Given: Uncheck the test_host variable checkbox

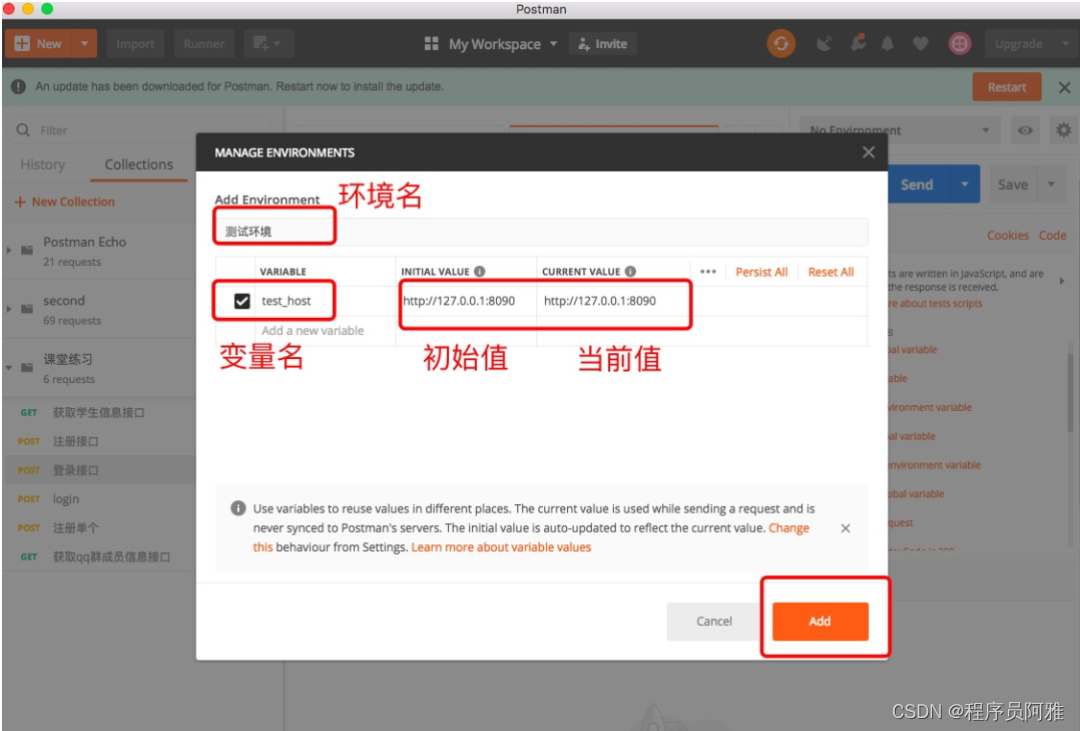Looking at the screenshot, I should coord(242,301).
